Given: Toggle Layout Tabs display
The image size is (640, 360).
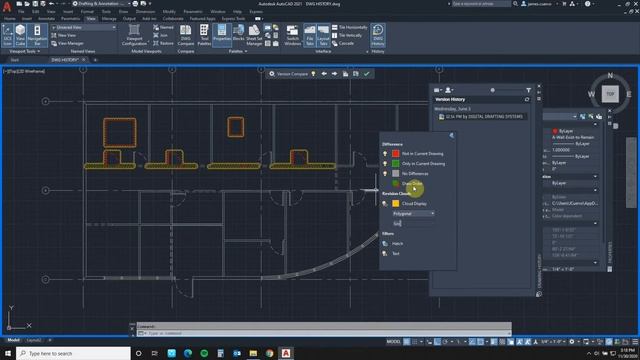Looking at the screenshot, I should 323,35.
